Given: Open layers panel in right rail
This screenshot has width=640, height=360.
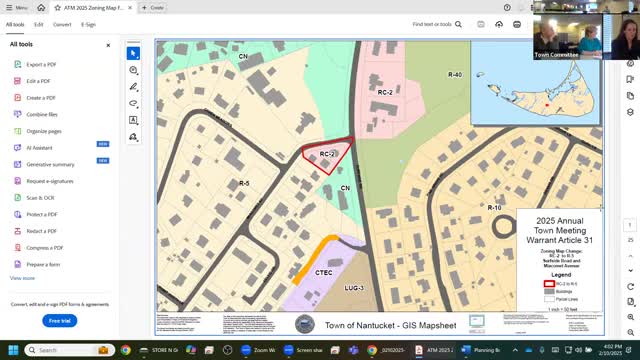Looking at the screenshot, I should pos(630,112).
